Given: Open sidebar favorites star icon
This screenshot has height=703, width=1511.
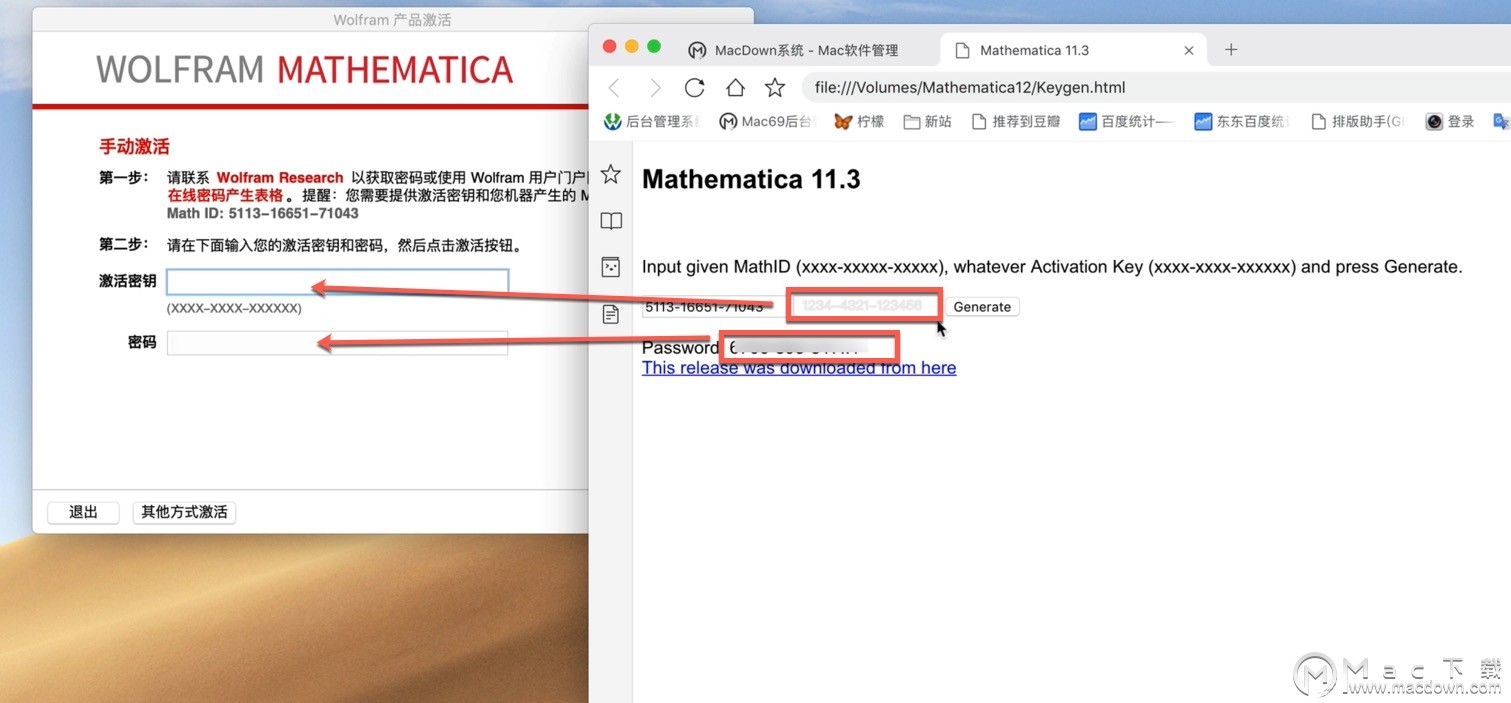Looking at the screenshot, I should (611, 174).
